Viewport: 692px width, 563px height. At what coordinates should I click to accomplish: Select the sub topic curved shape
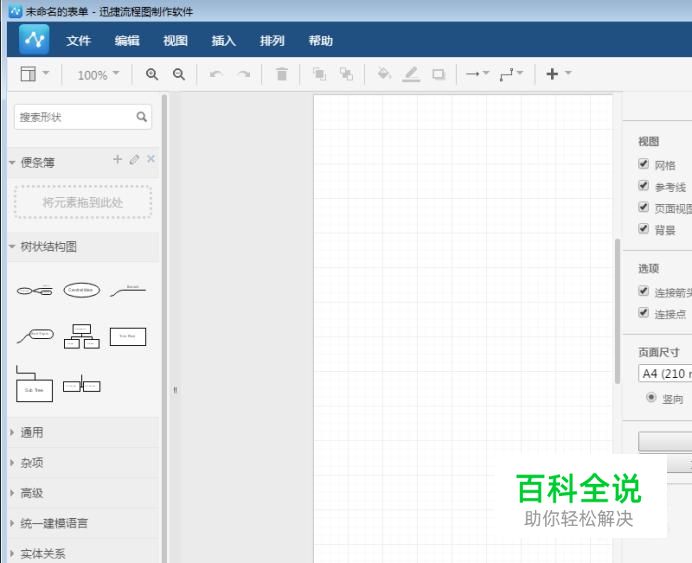tap(35, 336)
